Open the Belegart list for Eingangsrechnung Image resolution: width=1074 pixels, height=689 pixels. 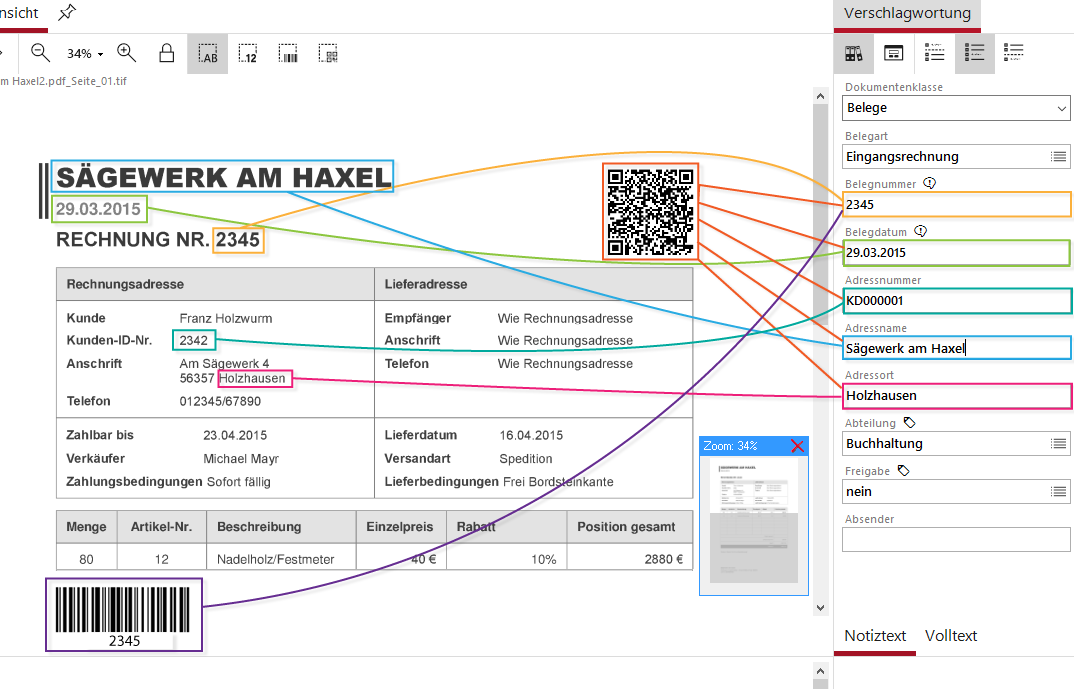pyautogui.click(x=1059, y=156)
